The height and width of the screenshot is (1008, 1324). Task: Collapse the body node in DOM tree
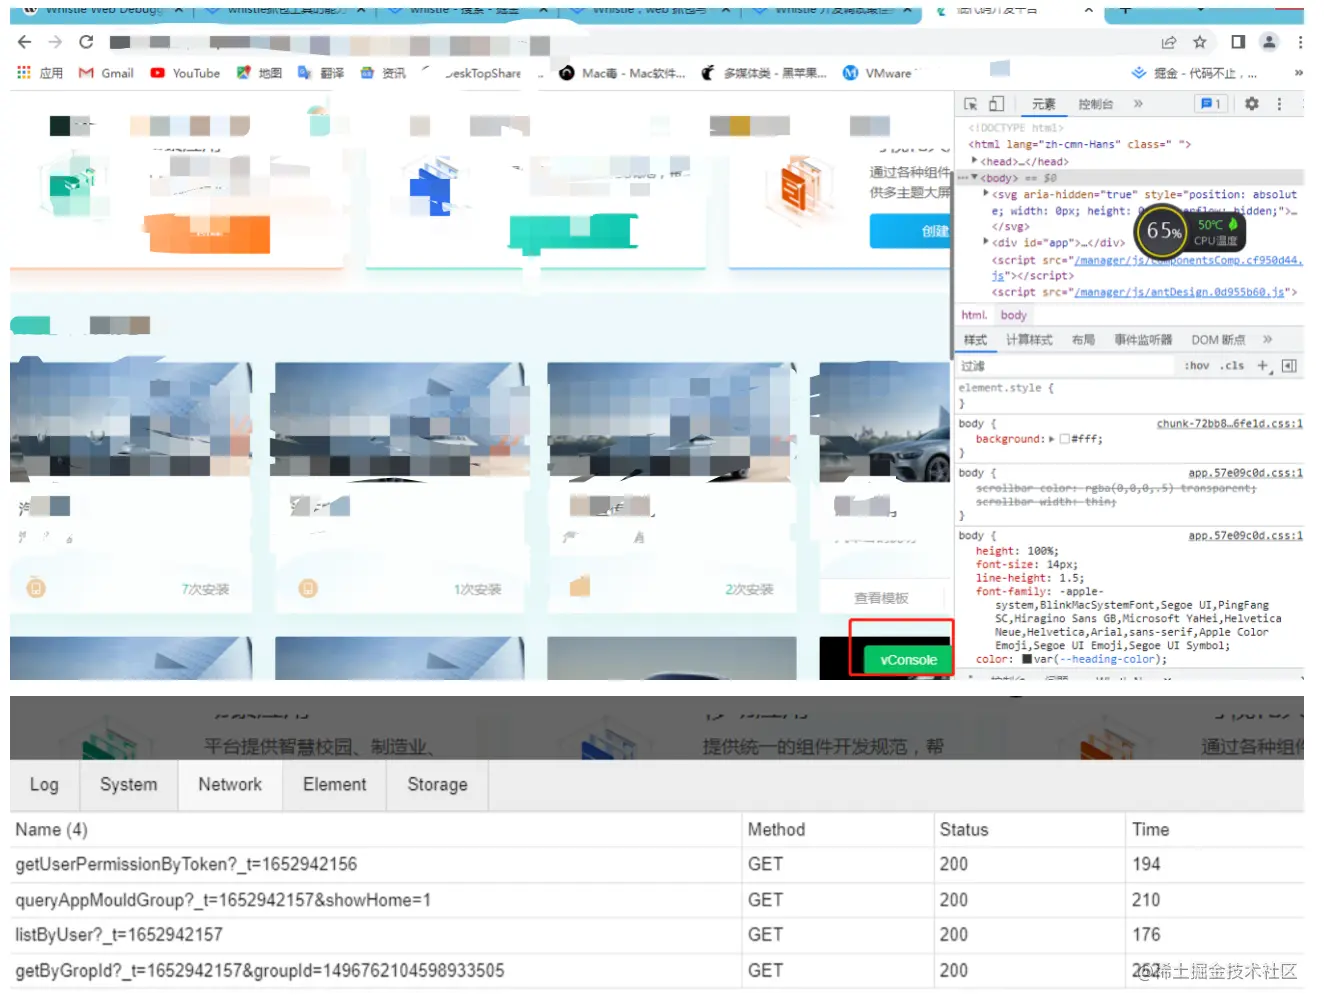point(975,177)
